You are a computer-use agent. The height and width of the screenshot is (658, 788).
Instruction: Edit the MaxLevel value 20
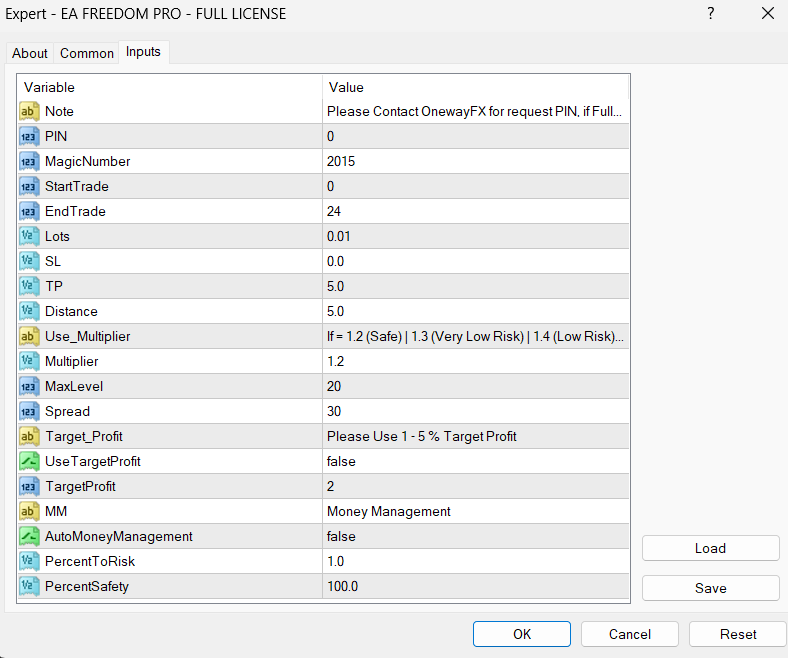pyautogui.click(x=475, y=387)
